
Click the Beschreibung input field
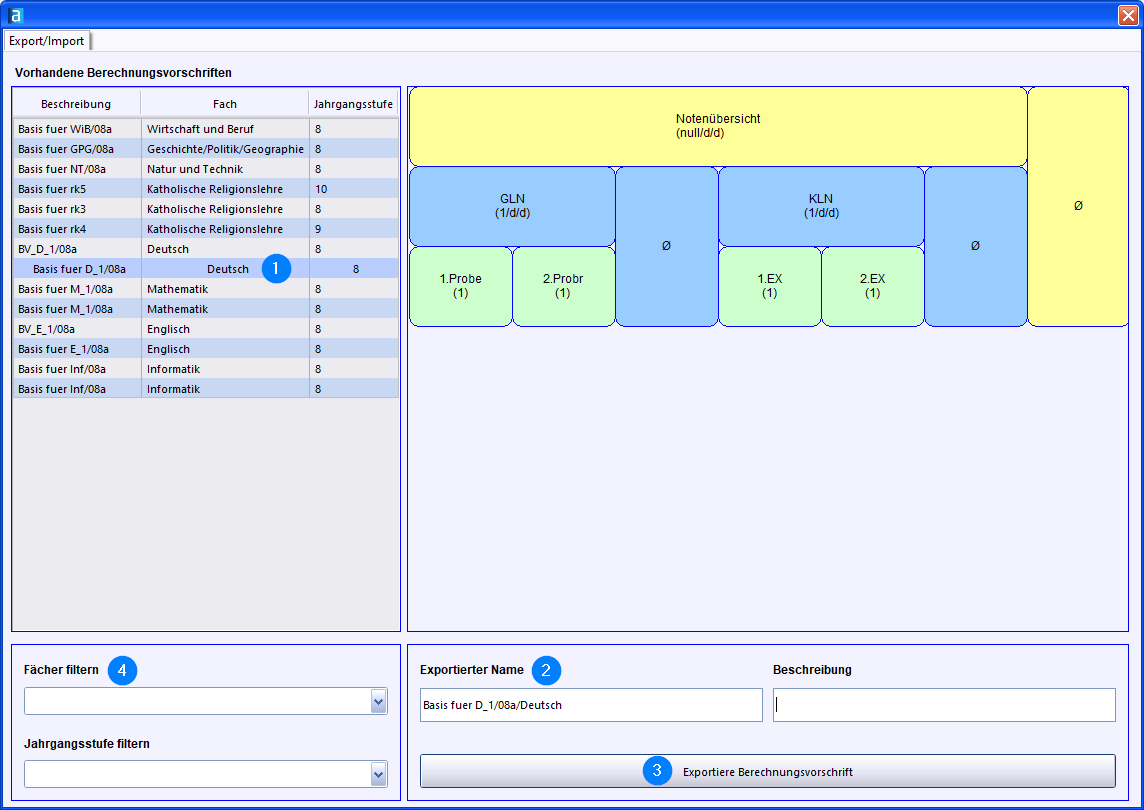point(944,705)
